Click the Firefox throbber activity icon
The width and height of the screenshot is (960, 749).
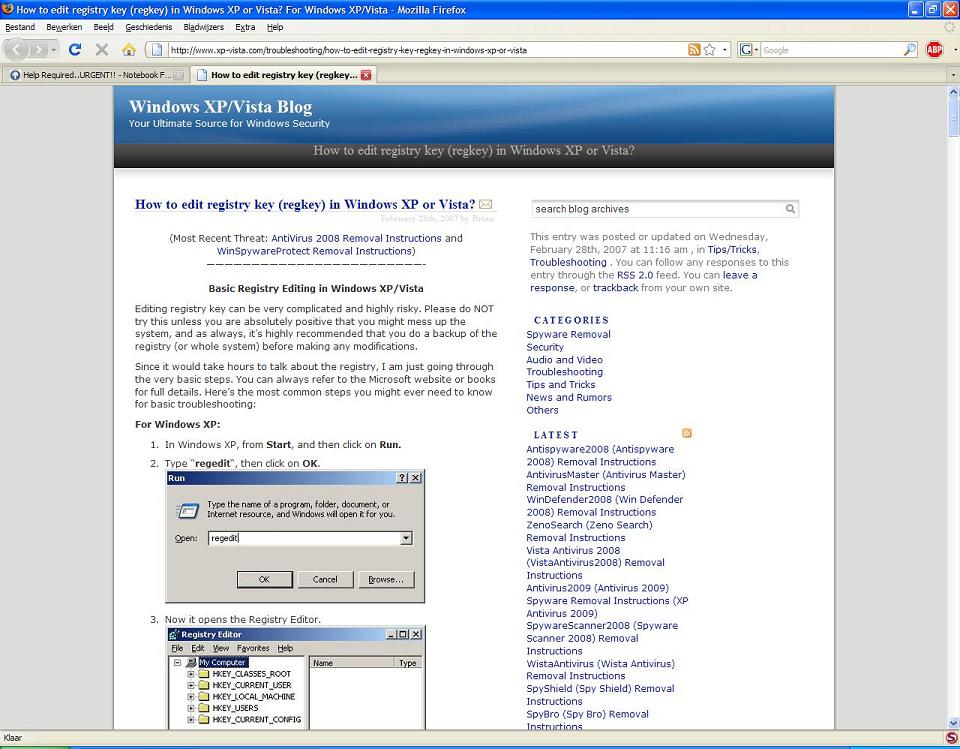pyautogui.click(x=950, y=27)
